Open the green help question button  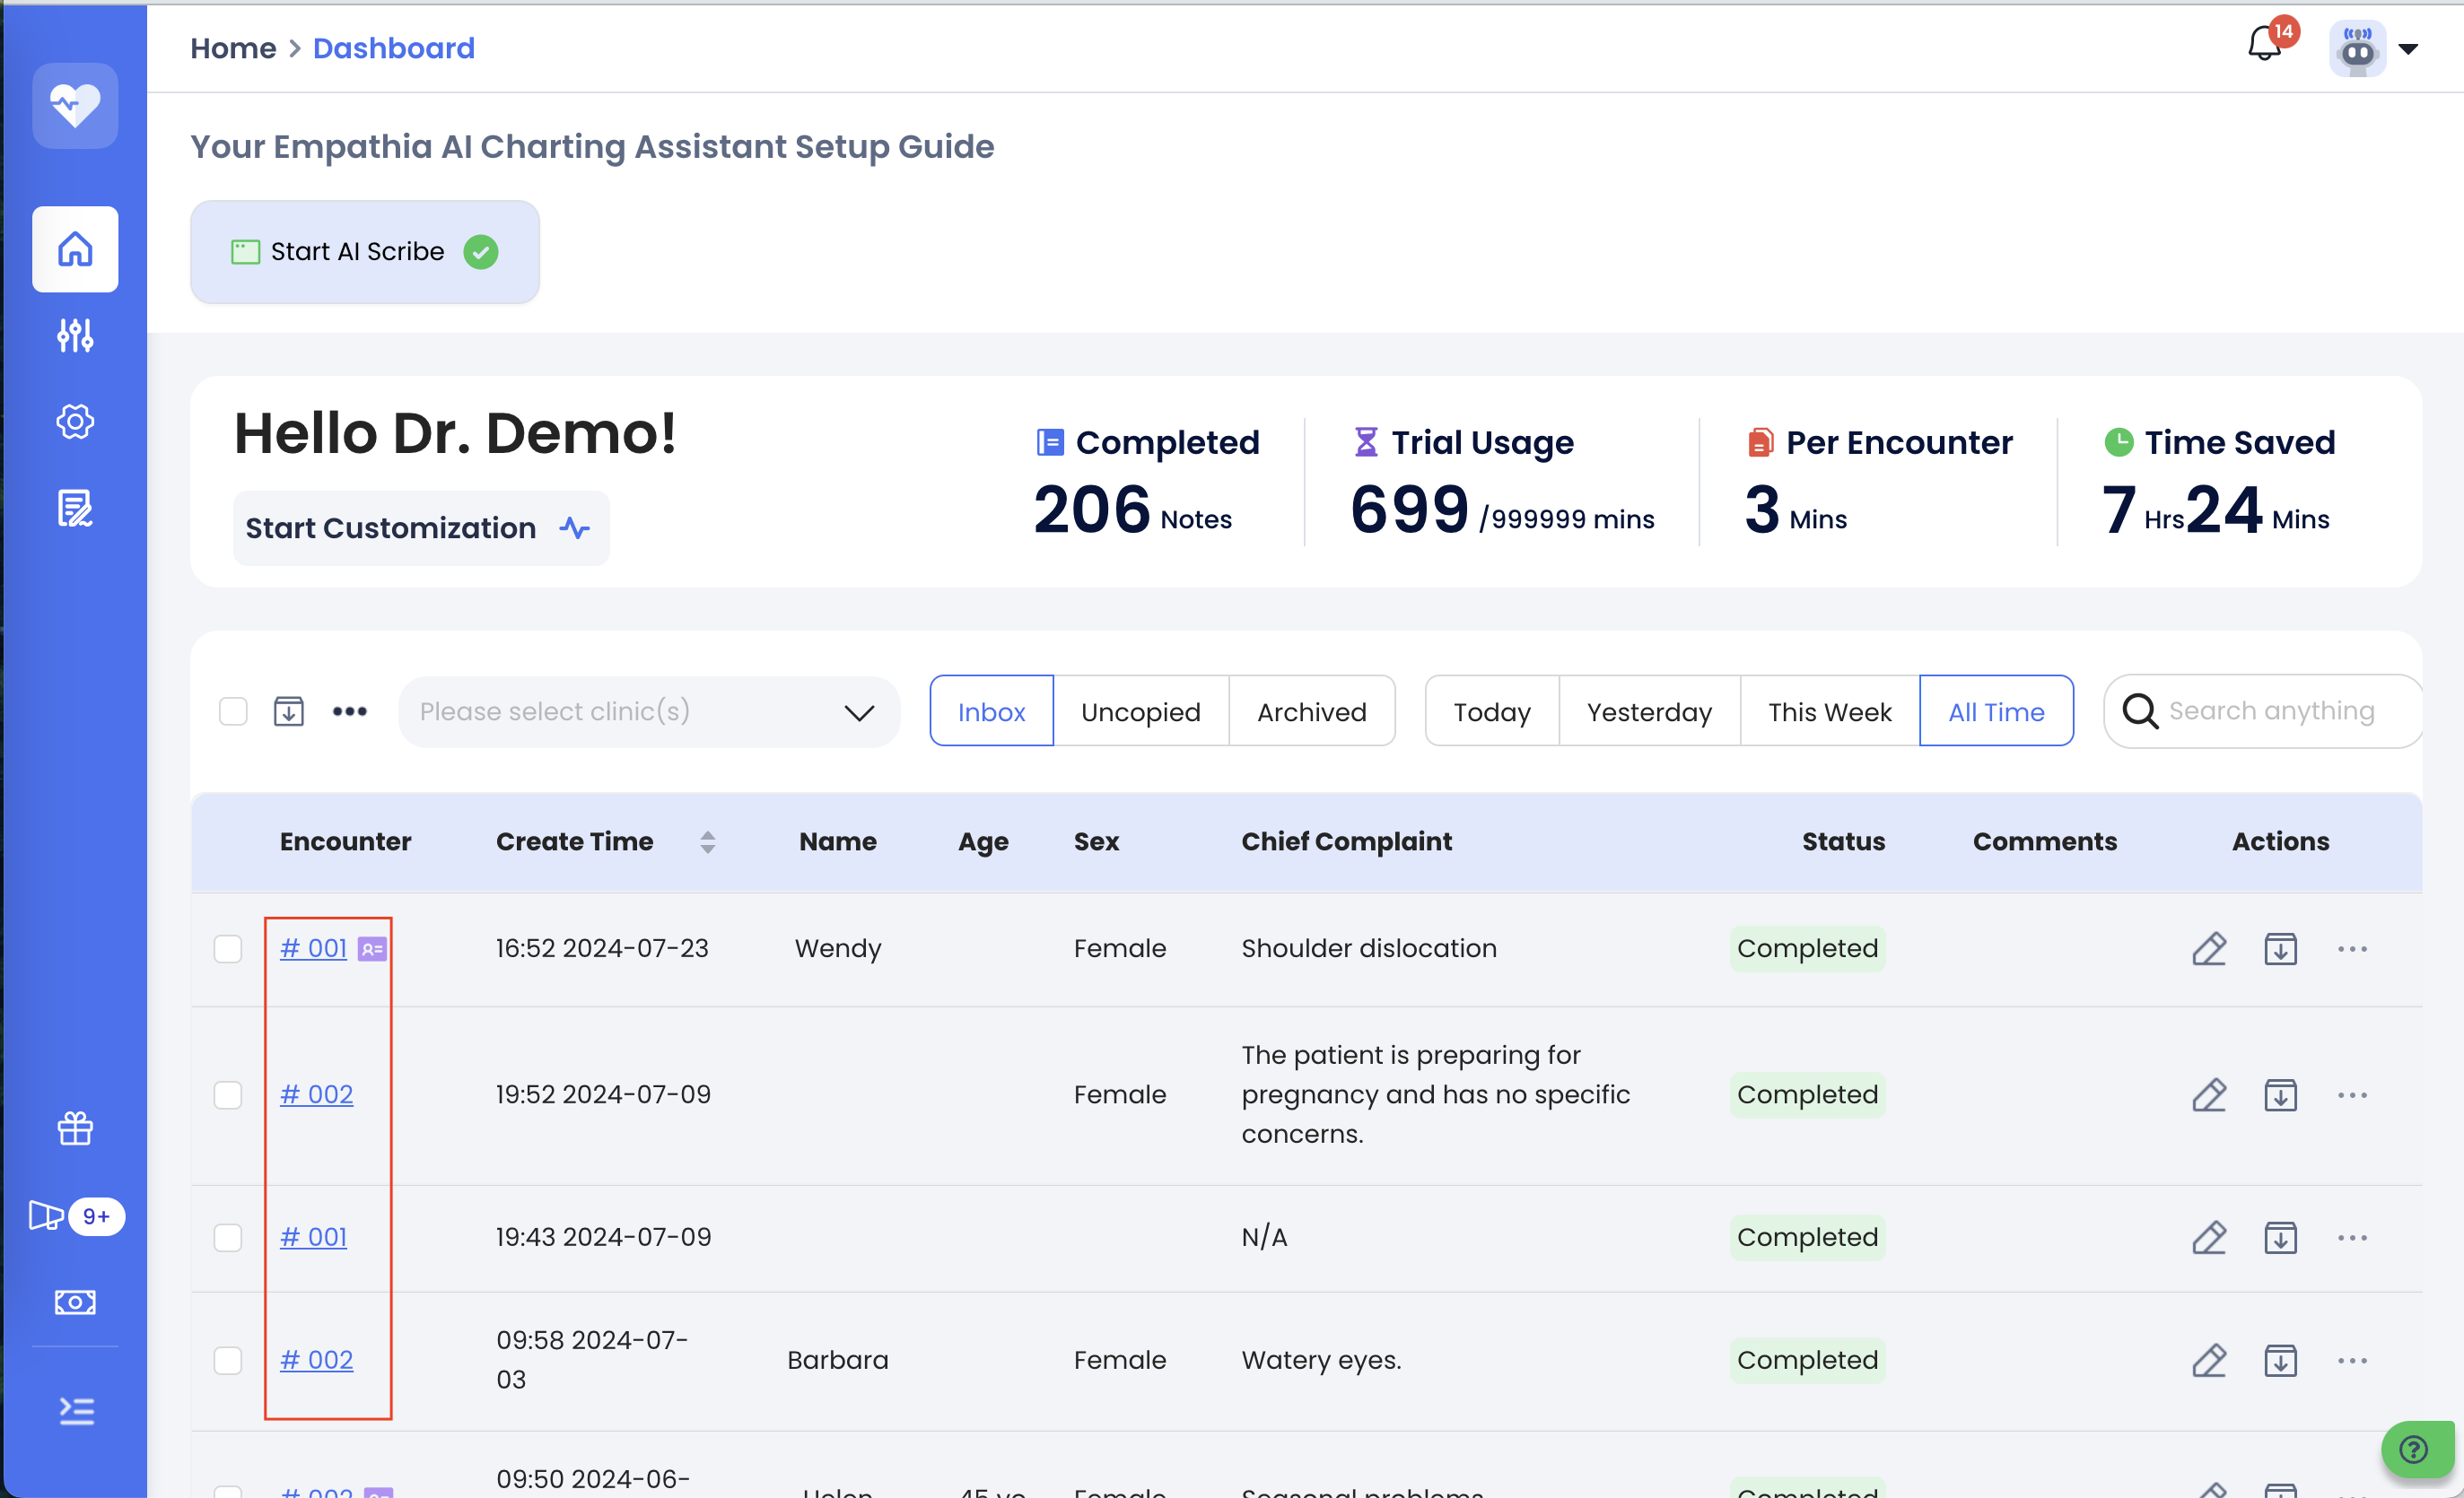[2414, 1448]
